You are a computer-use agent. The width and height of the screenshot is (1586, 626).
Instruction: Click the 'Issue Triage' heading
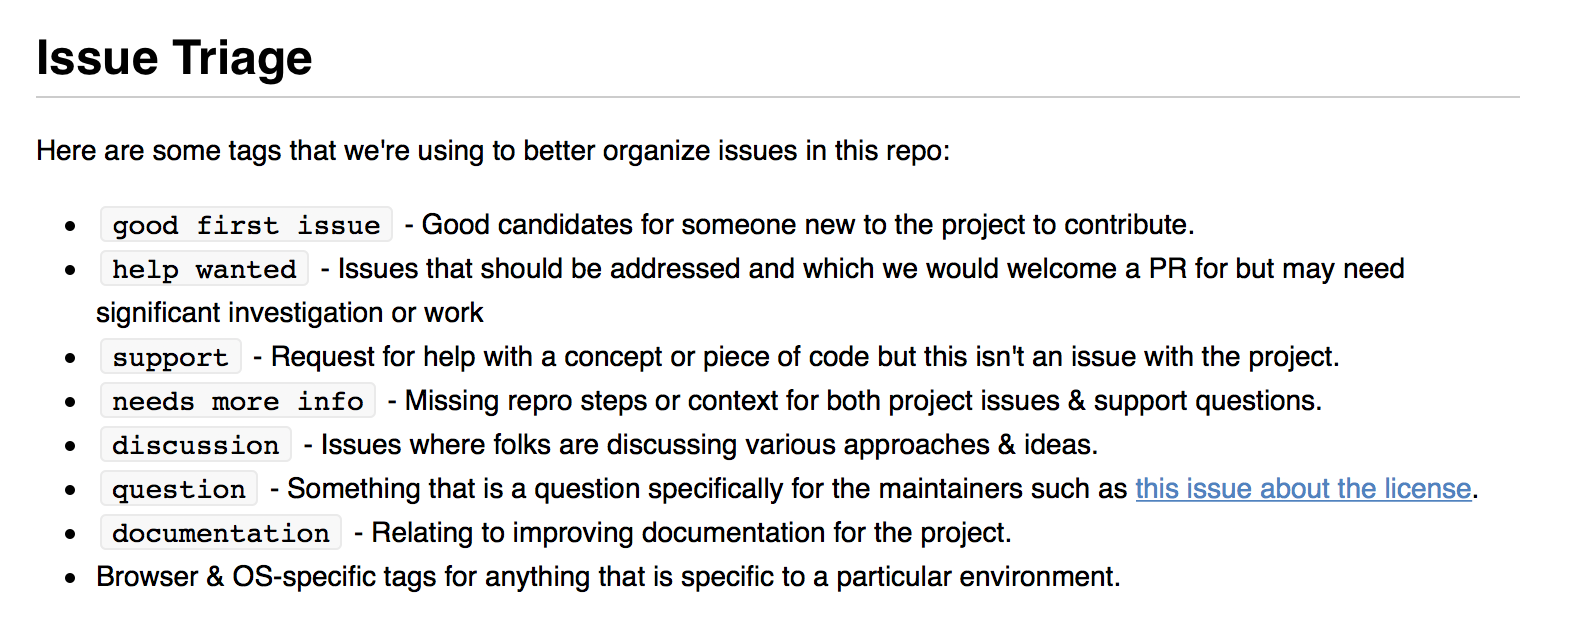coord(174,58)
